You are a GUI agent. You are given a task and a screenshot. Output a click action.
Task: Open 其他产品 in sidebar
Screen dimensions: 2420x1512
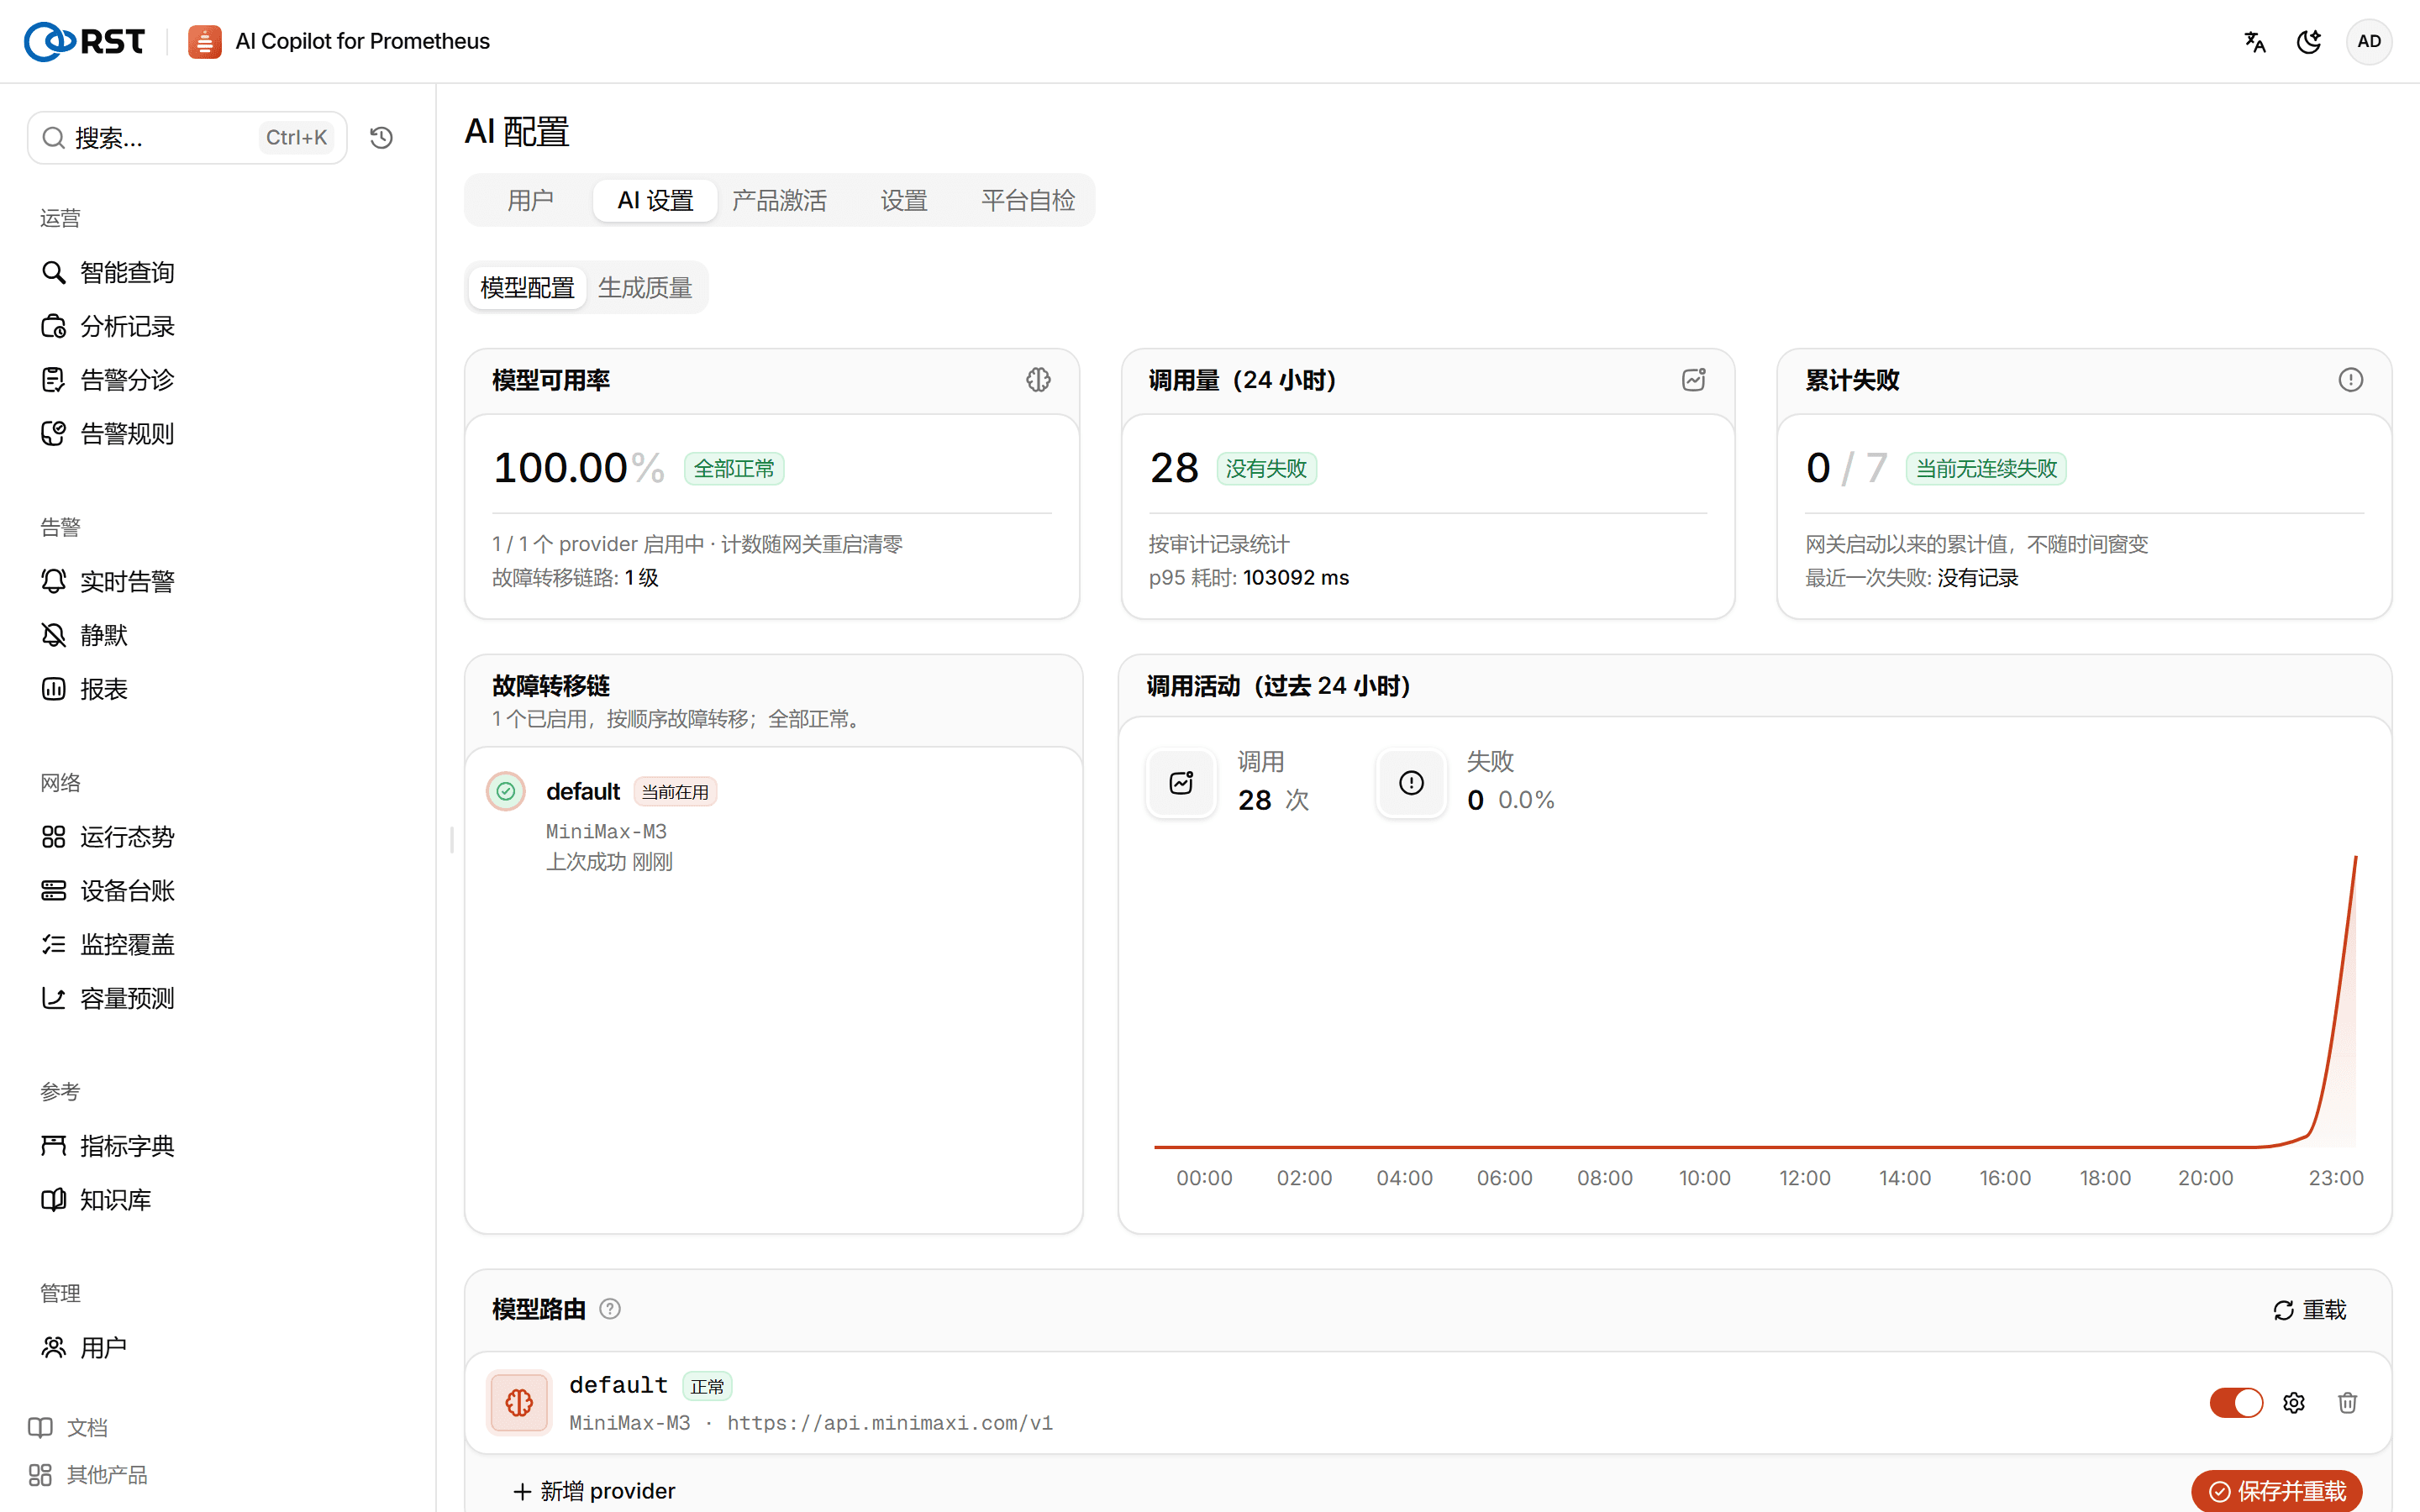point(88,1475)
